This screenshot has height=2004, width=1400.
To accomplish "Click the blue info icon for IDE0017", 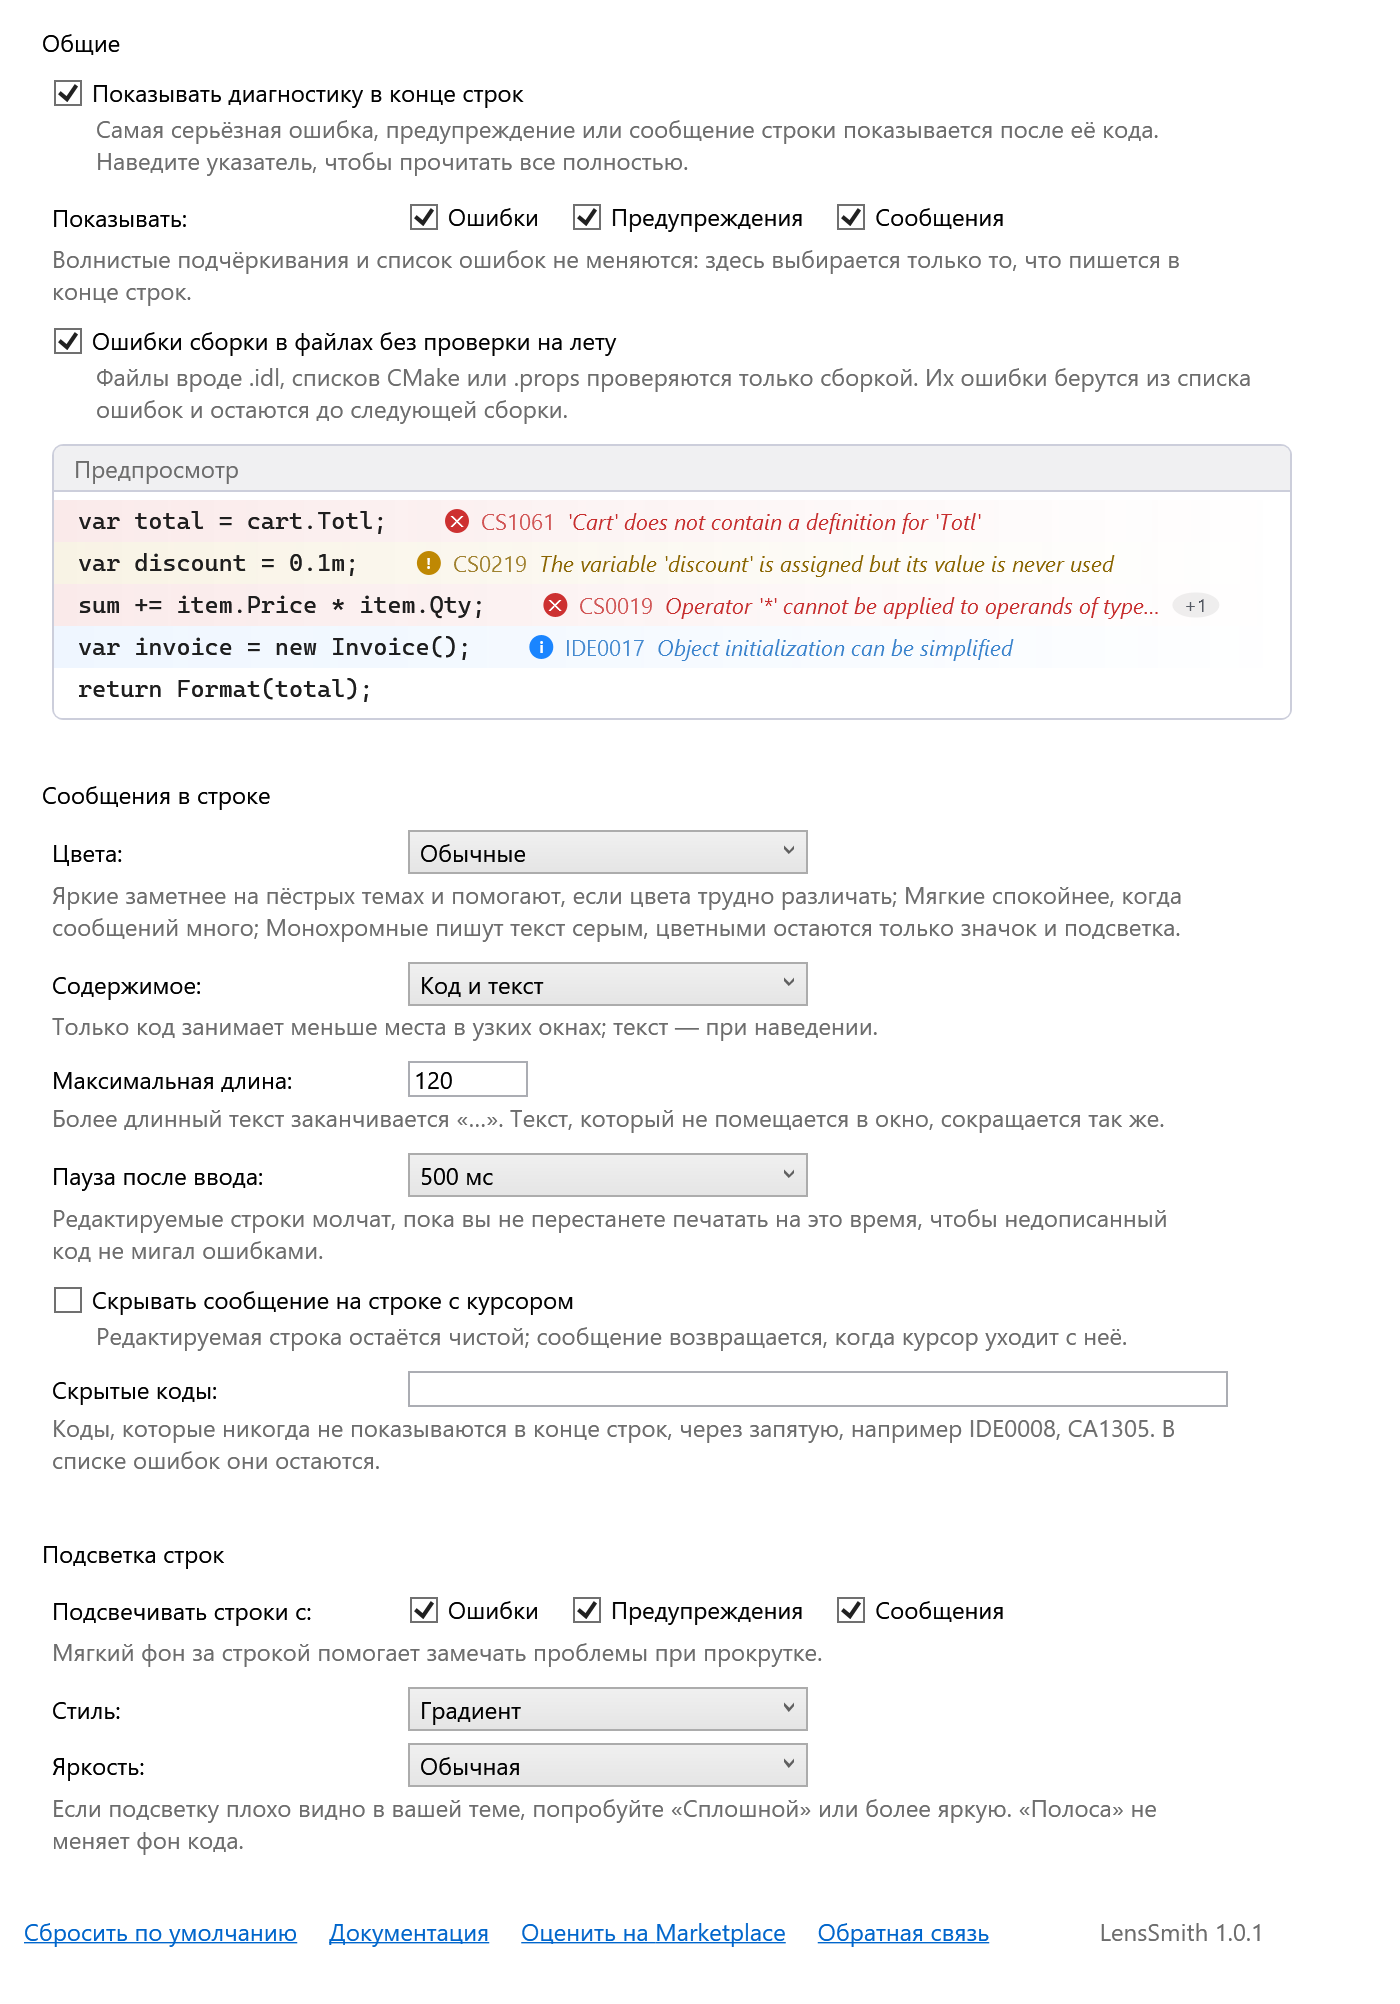I will [x=541, y=647].
